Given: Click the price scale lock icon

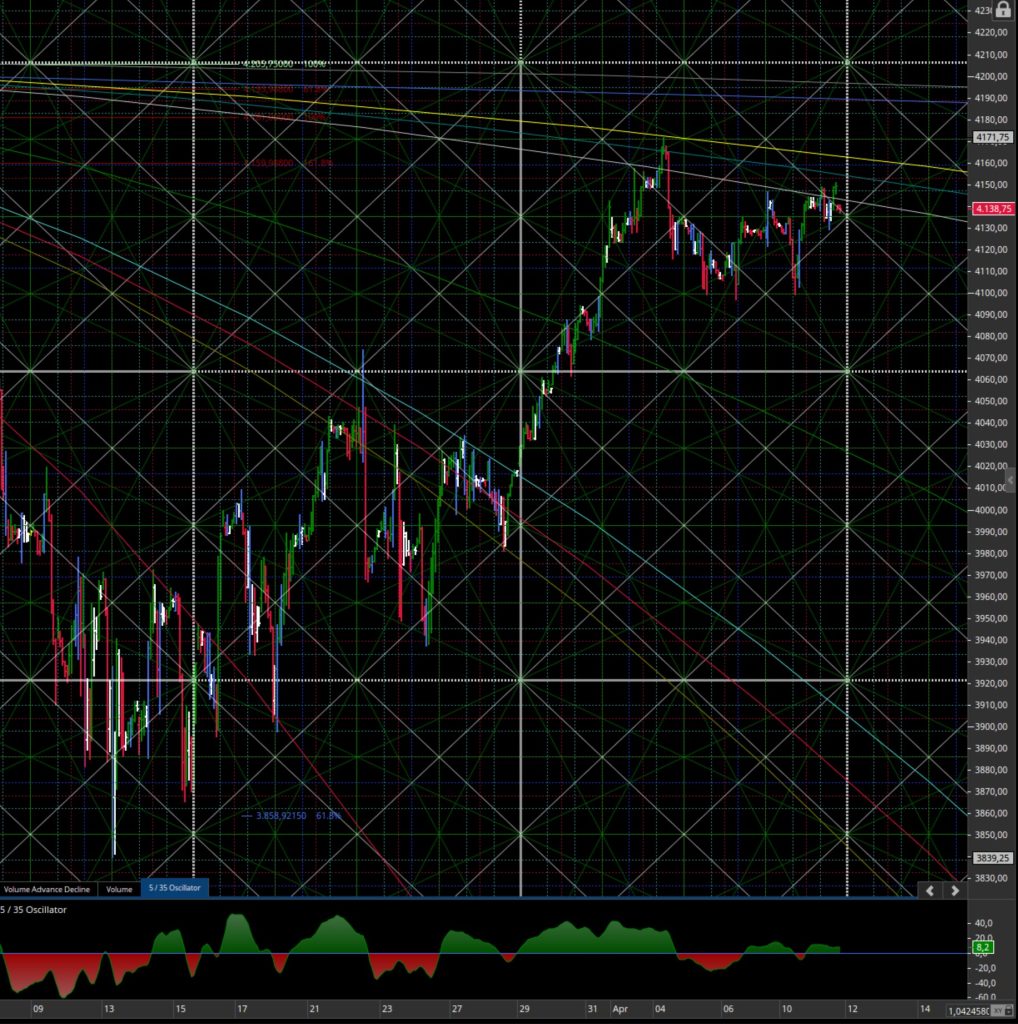Looking at the screenshot, I should [1002, 9].
